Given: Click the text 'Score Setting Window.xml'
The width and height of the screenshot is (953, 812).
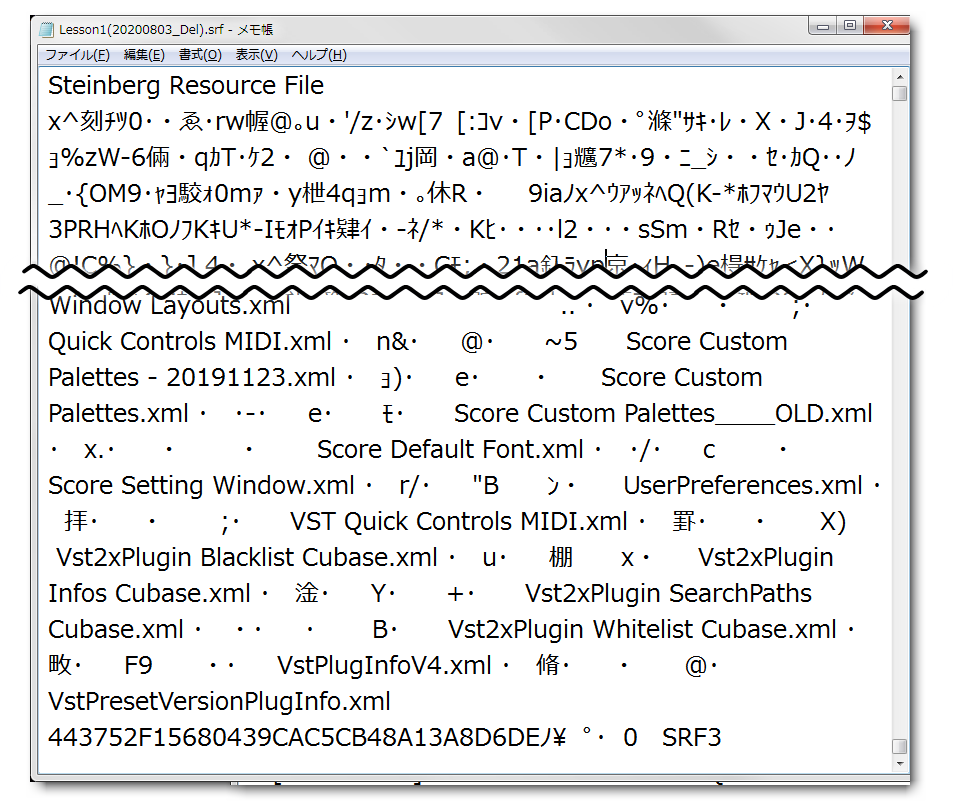Looking at the screenshot, I should coord(201,486).
